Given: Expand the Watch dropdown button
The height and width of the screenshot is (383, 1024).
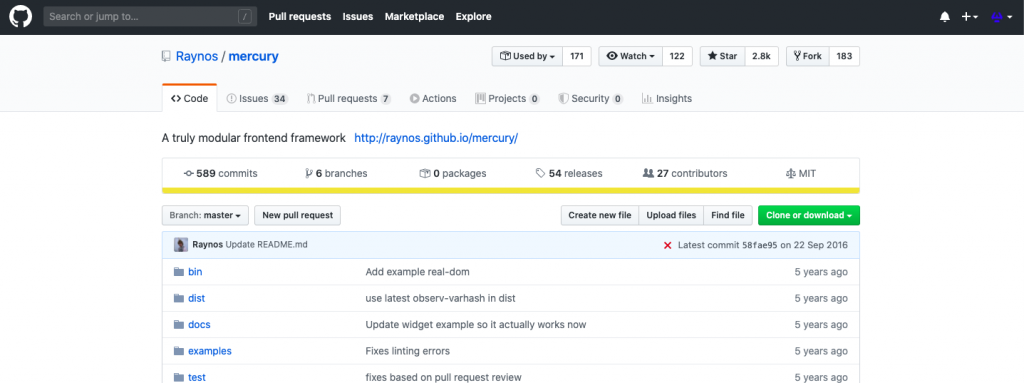Looking at the screenshot, I should (631, 56).
